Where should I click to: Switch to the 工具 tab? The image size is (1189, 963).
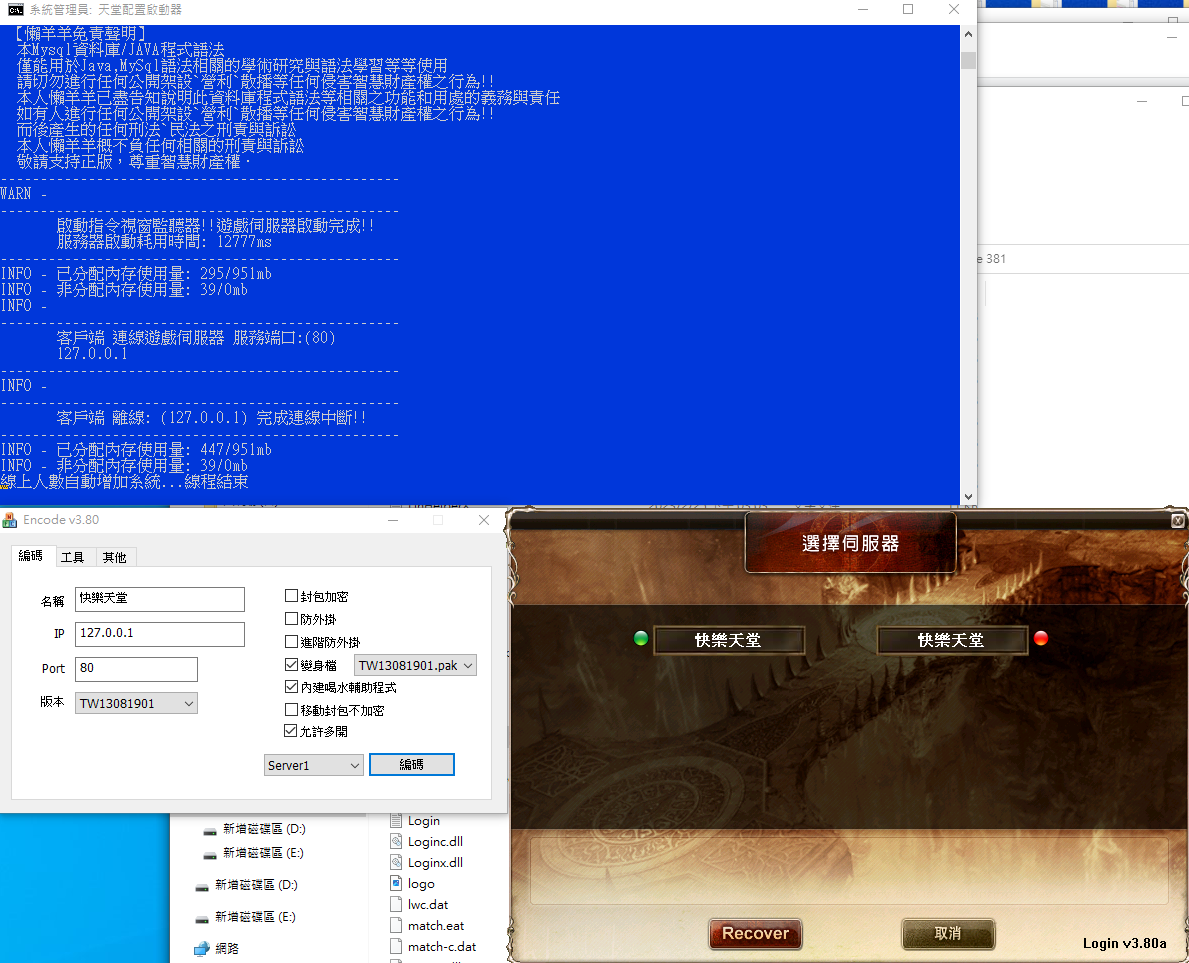73,557
